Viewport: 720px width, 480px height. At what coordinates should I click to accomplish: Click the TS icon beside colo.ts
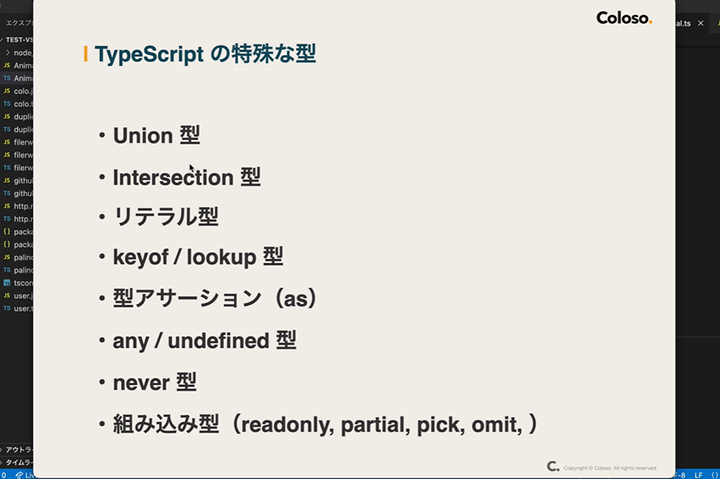7,103
